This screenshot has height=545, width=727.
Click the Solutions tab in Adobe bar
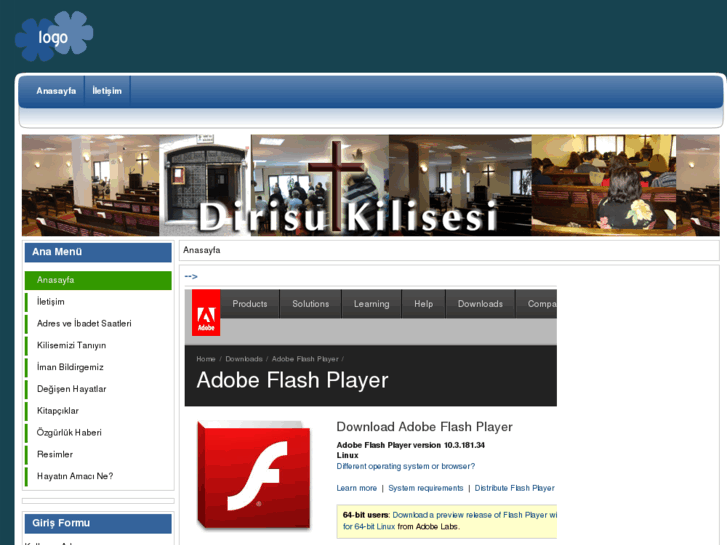311,304
